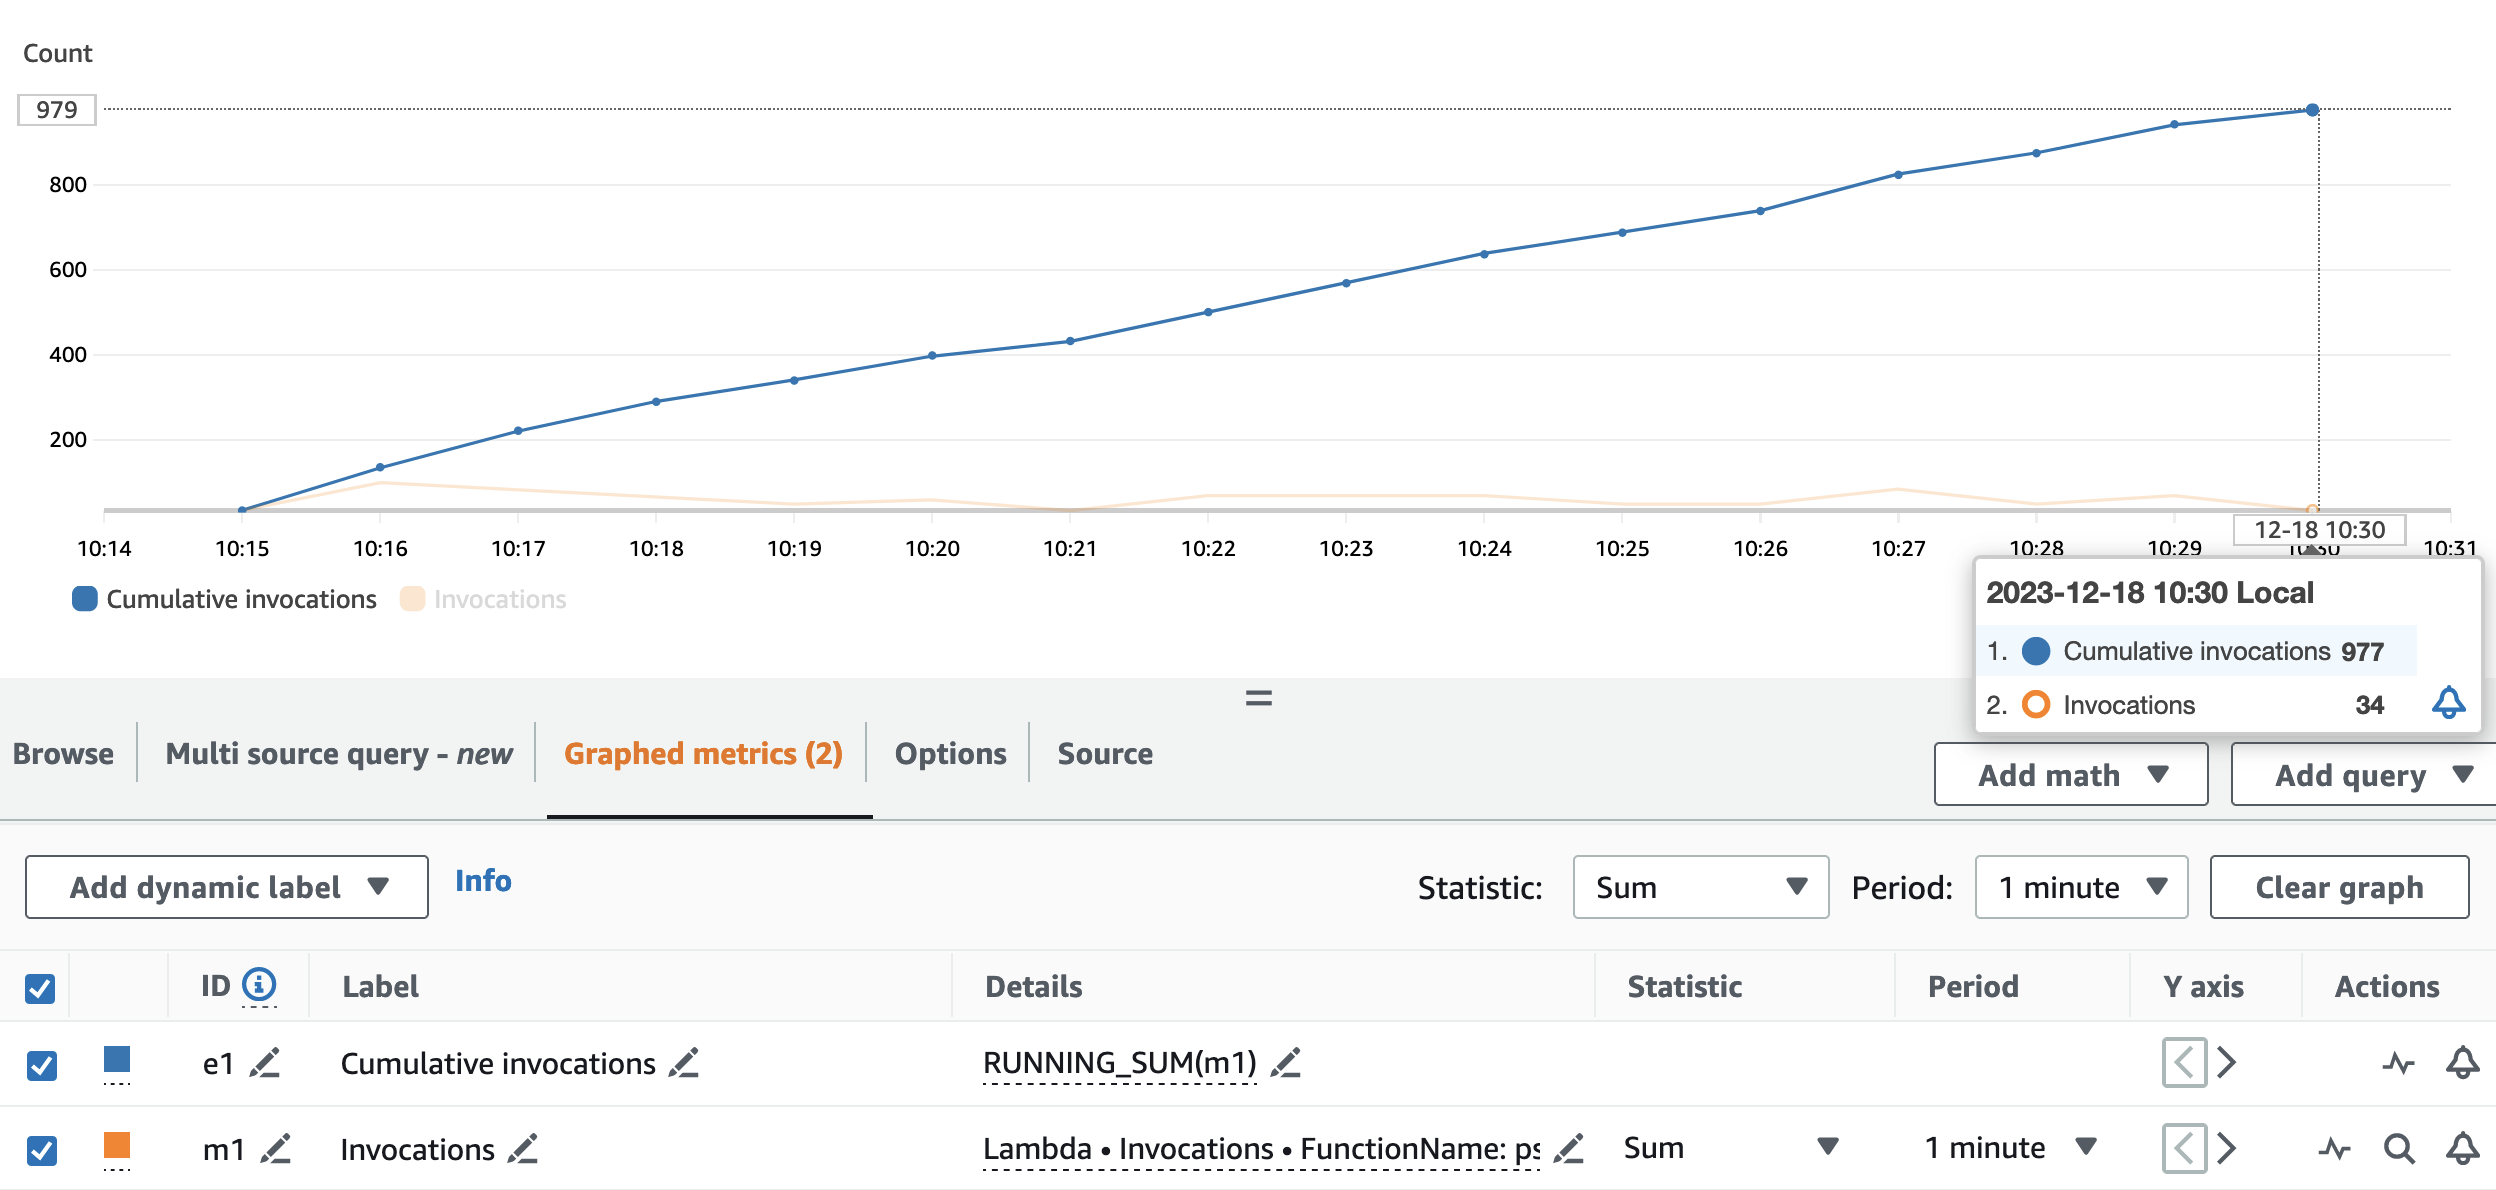Click anomaly detection icon in e1 row
This screenshot has width=2496, height=1190.
[x=2397, y=1063]
